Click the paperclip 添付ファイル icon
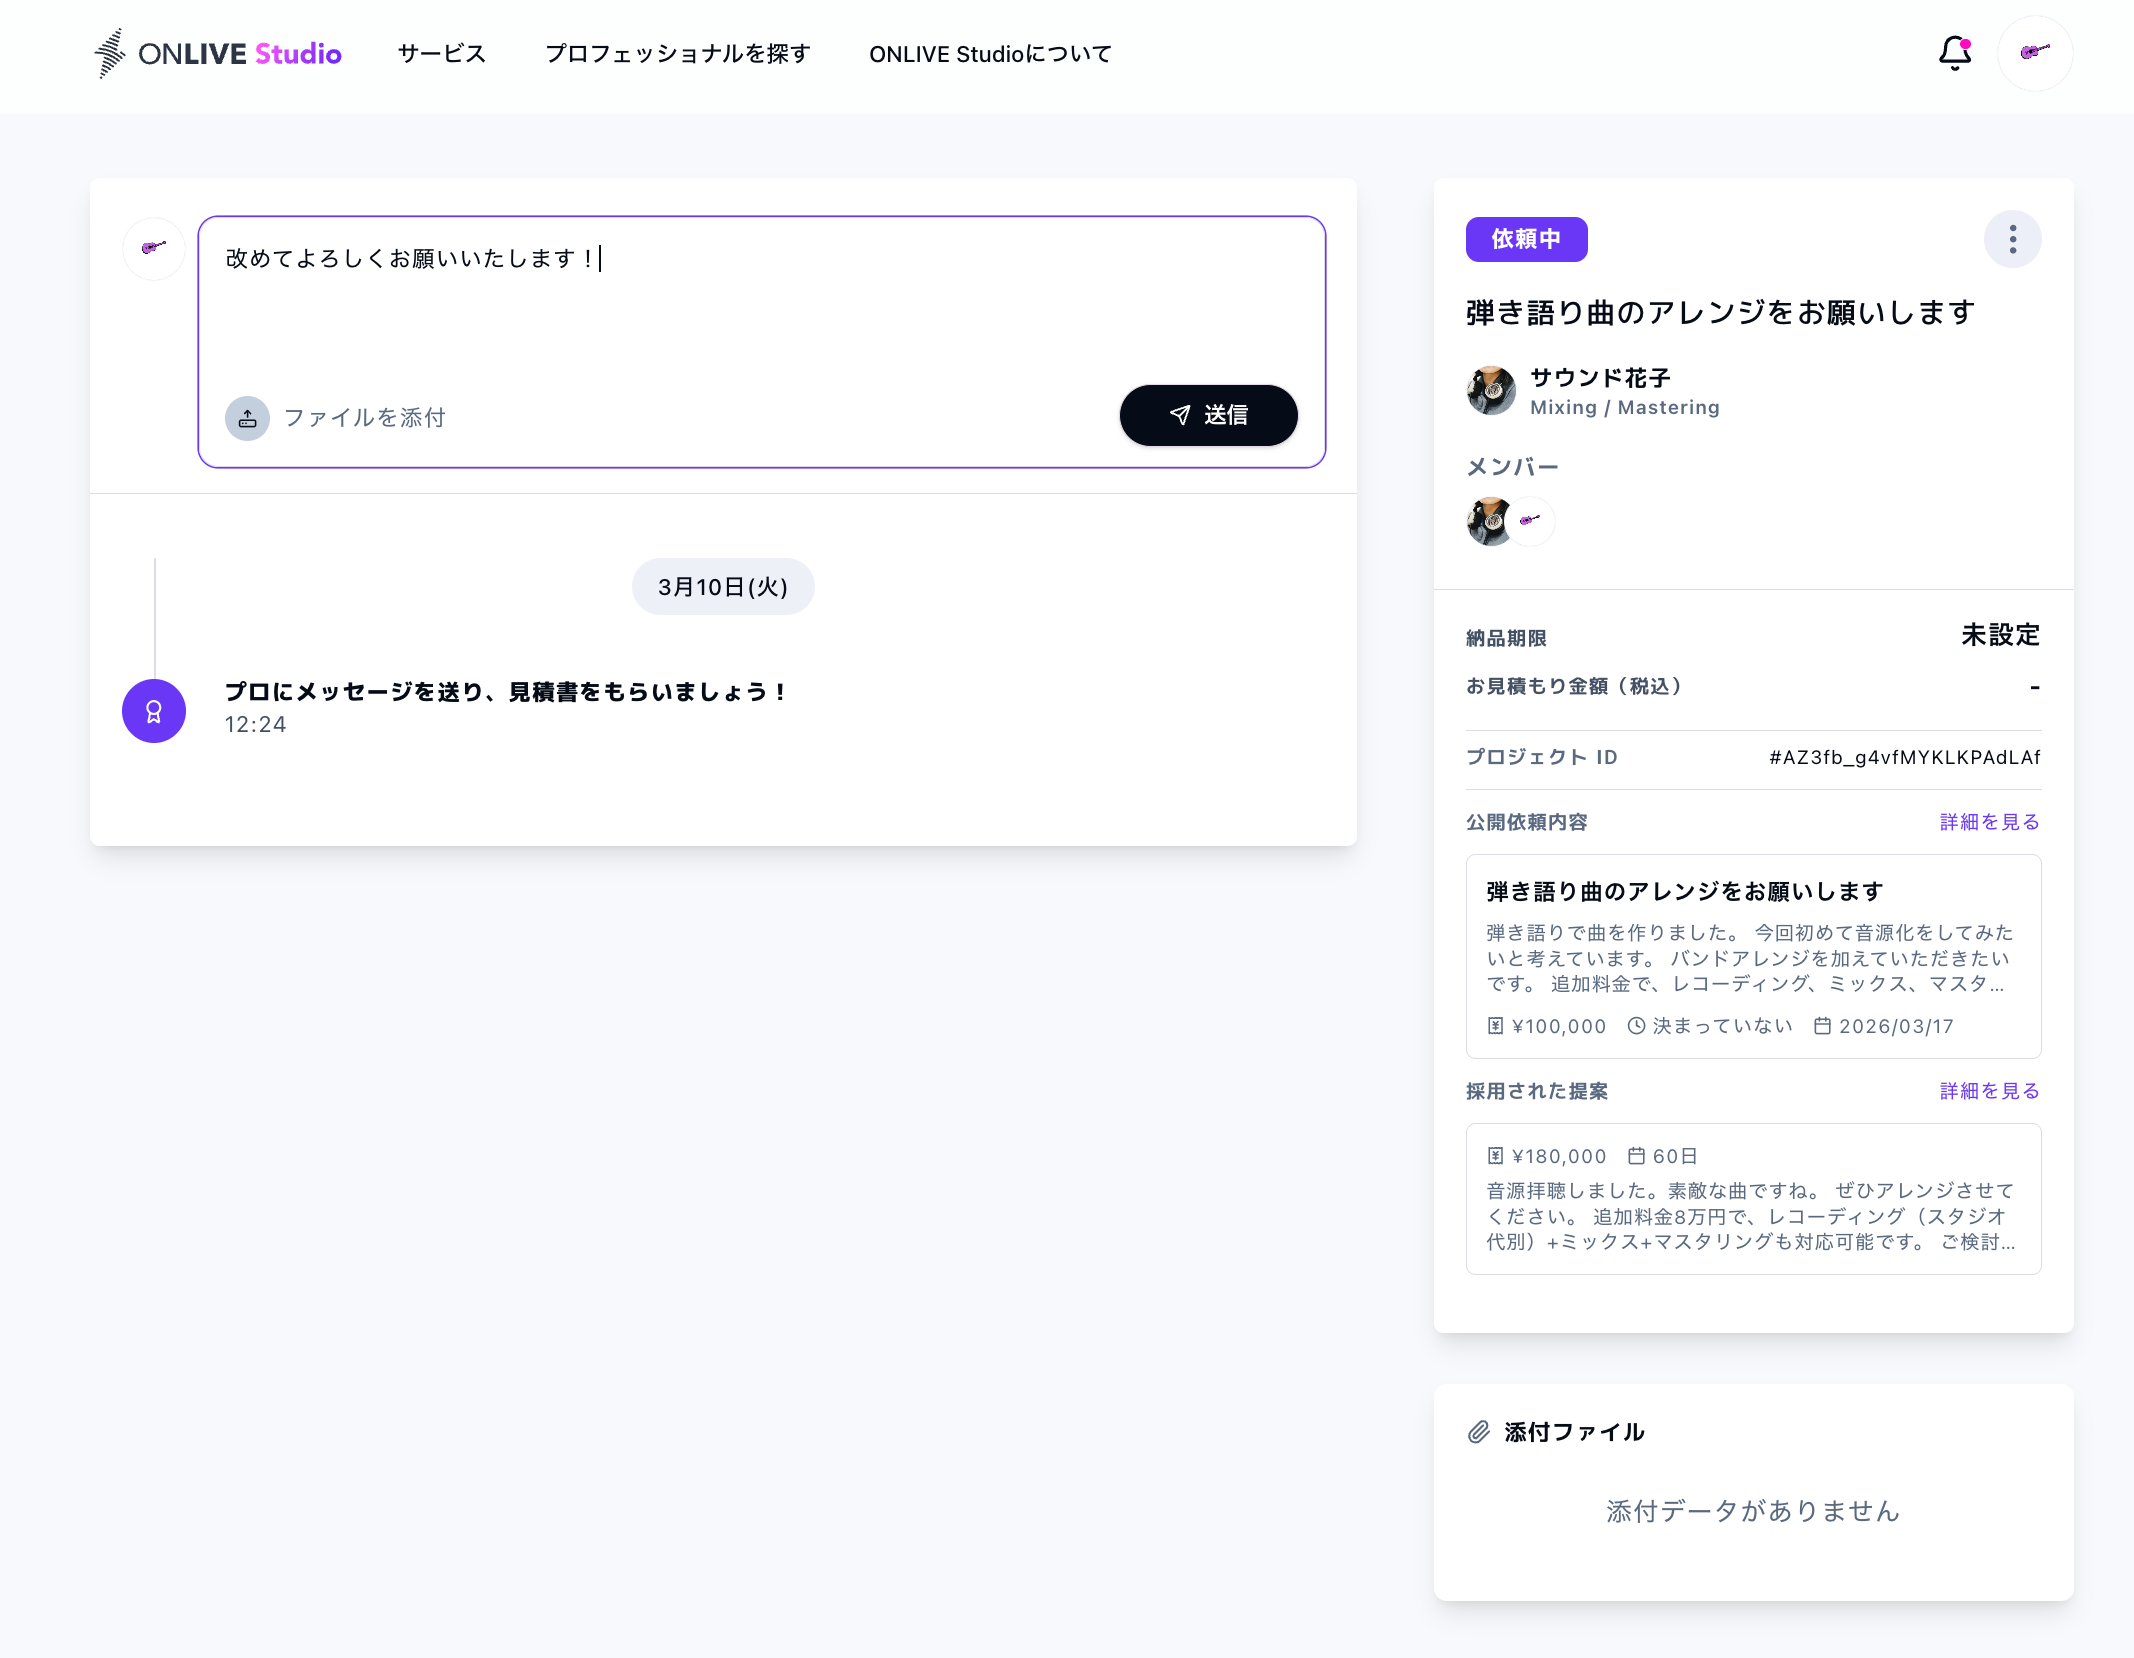The image size is (2134, 1658). click(1479, 1432)
